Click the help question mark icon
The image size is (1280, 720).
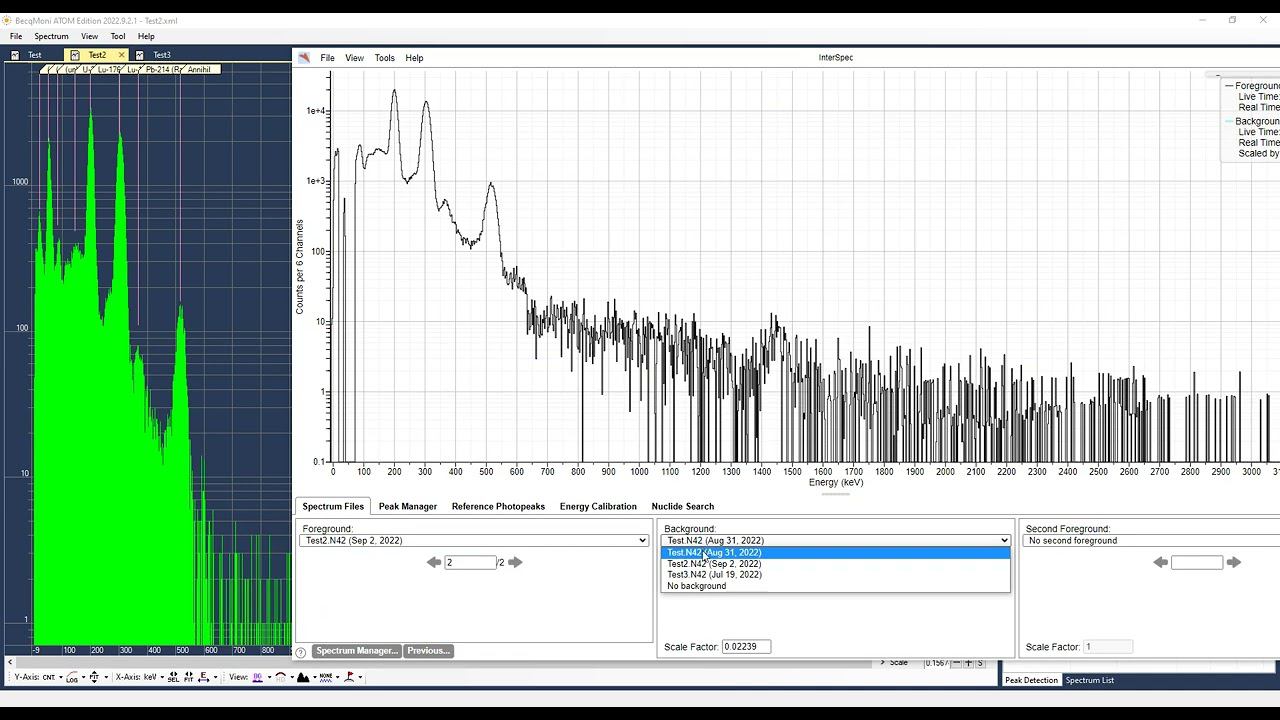tap(301, 653)
